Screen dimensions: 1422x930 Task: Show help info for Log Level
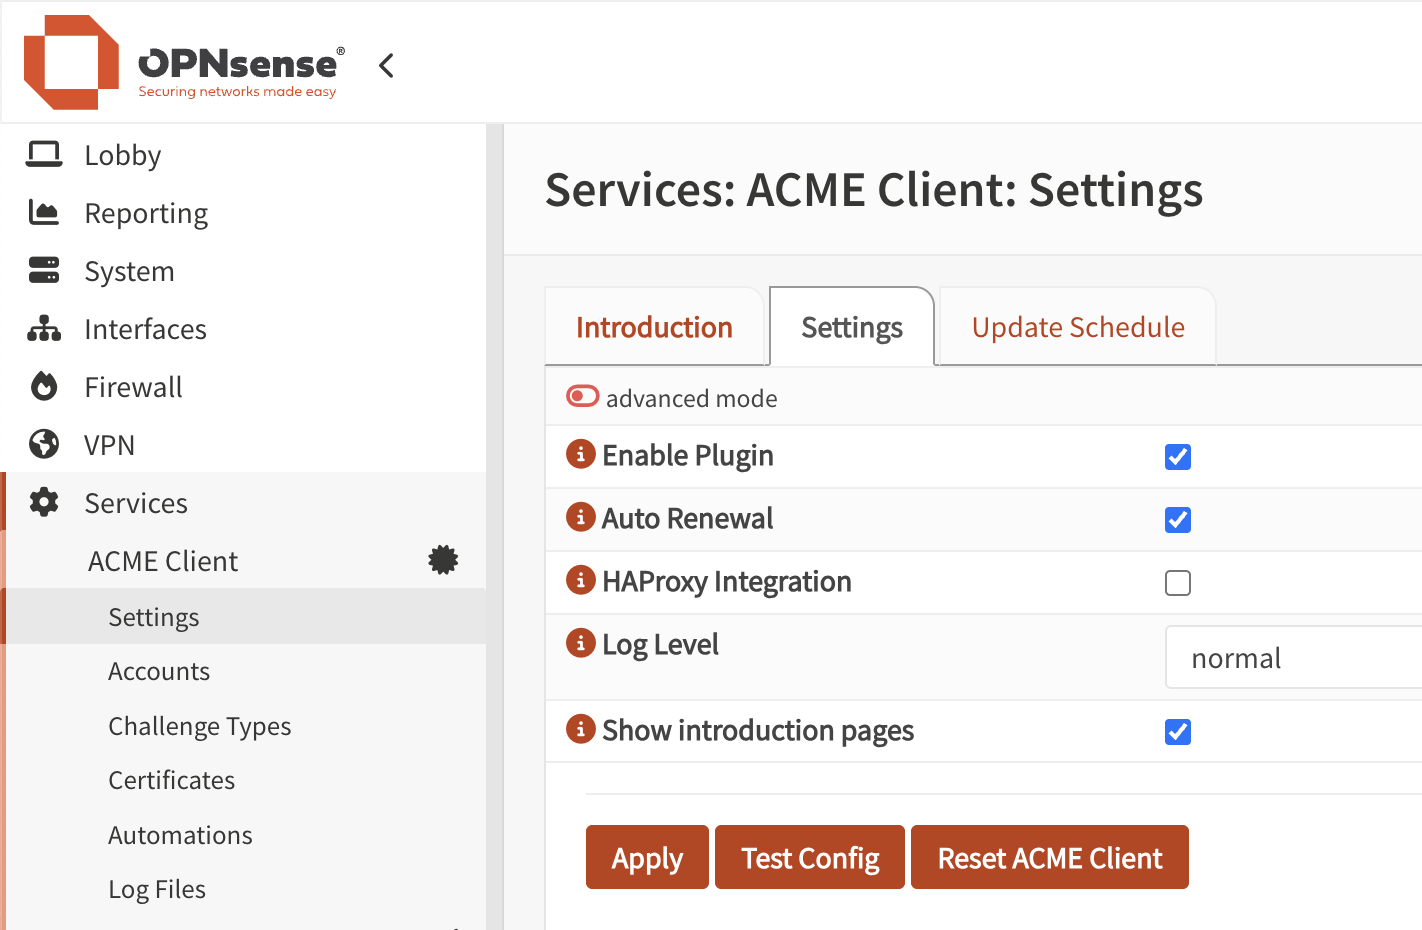click(x=580, y=643)
